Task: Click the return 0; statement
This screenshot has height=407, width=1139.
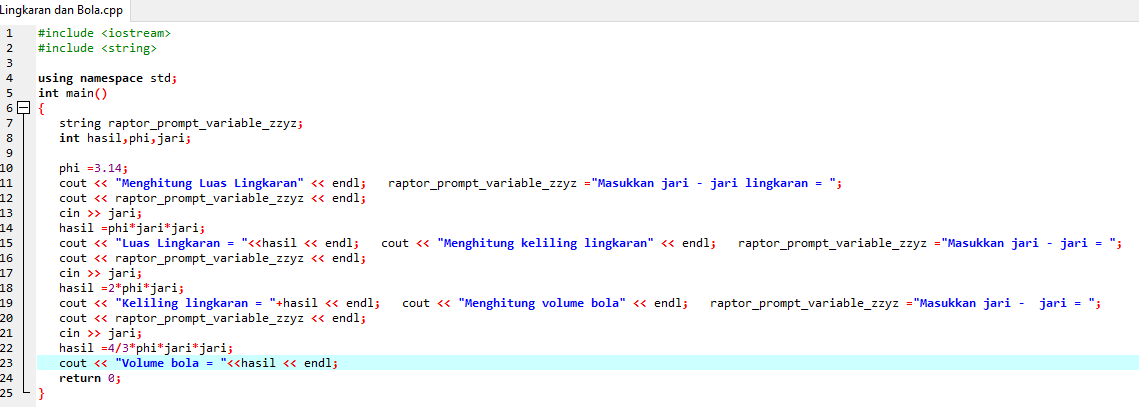Action: pyautogui.click(x=90, y=378)
